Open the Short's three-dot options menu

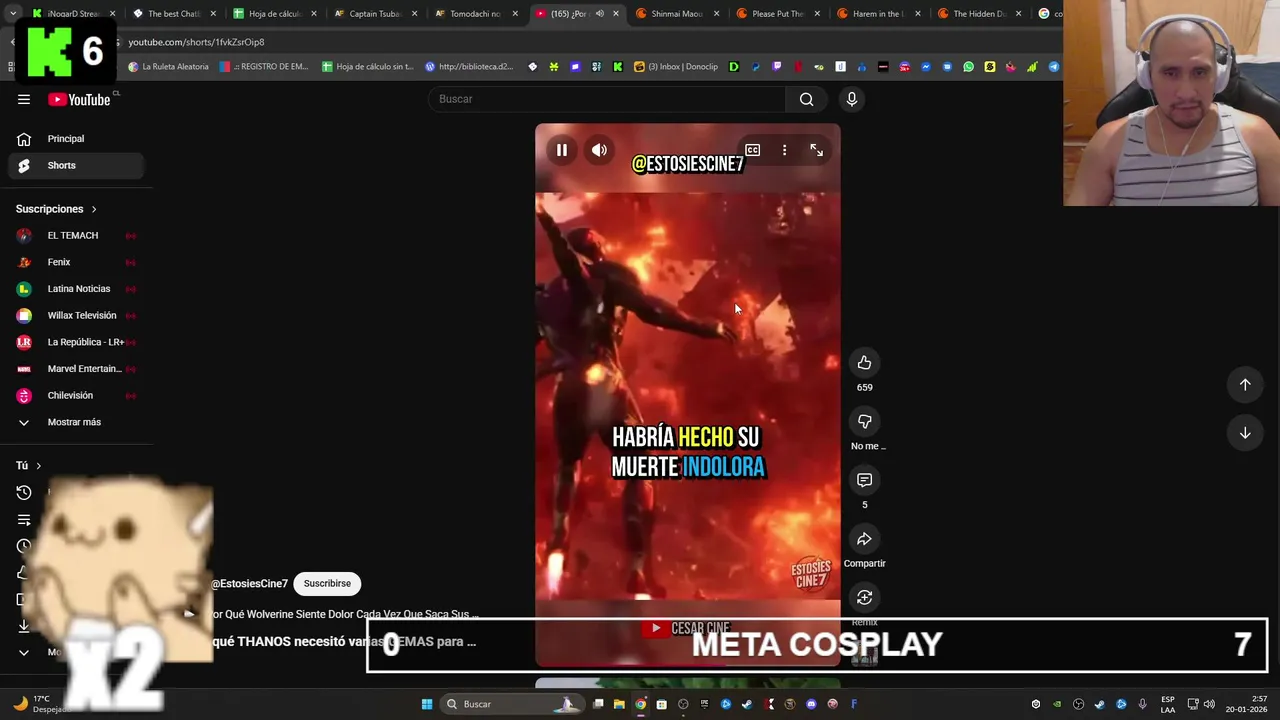point(784,150)
